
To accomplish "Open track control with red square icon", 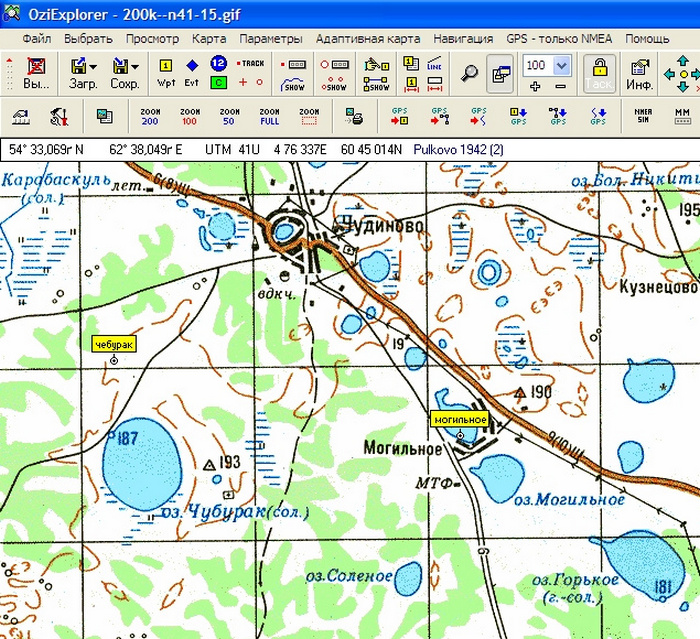I will pyautogui.click(x=293, y=65).
